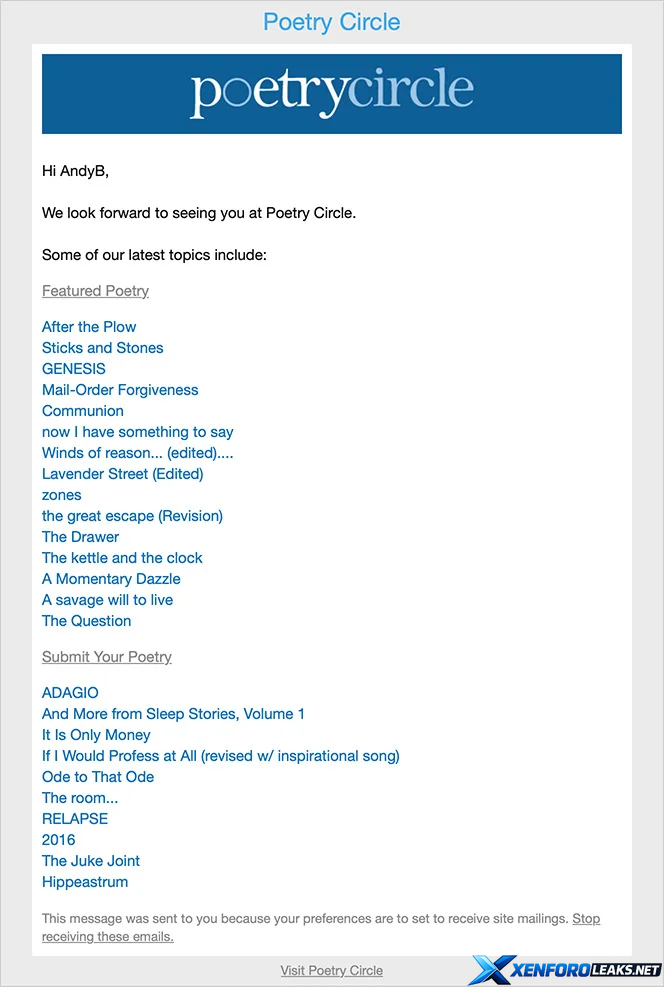
Task: Open A Momentary Dazzle topic
Action: [111, 579]
